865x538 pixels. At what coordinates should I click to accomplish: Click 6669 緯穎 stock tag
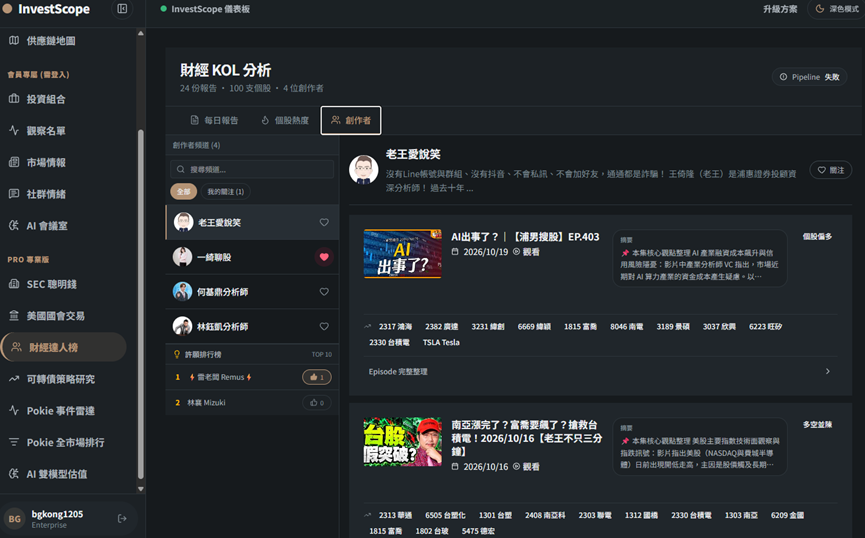tap(534, 327)
